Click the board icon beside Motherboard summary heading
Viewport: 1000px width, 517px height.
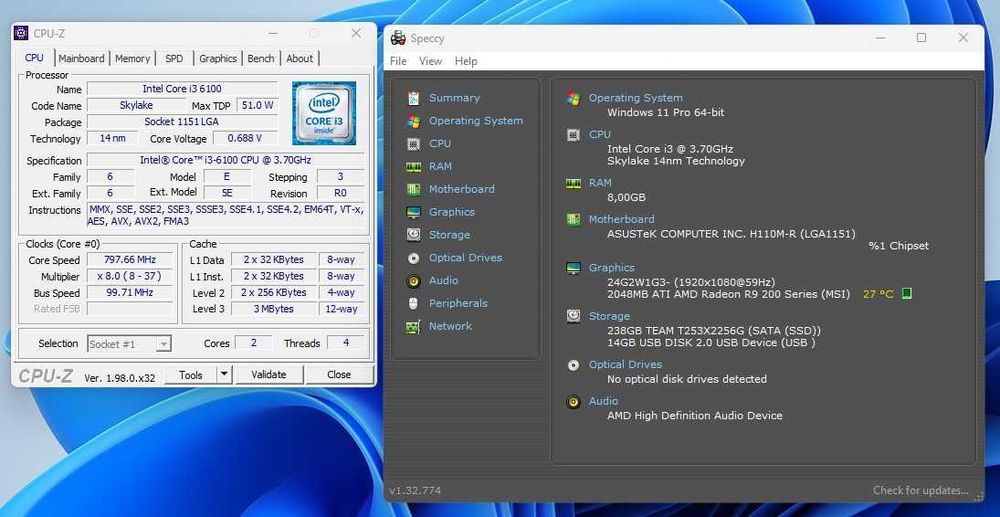pyautogui.click(x=573, y=219)
